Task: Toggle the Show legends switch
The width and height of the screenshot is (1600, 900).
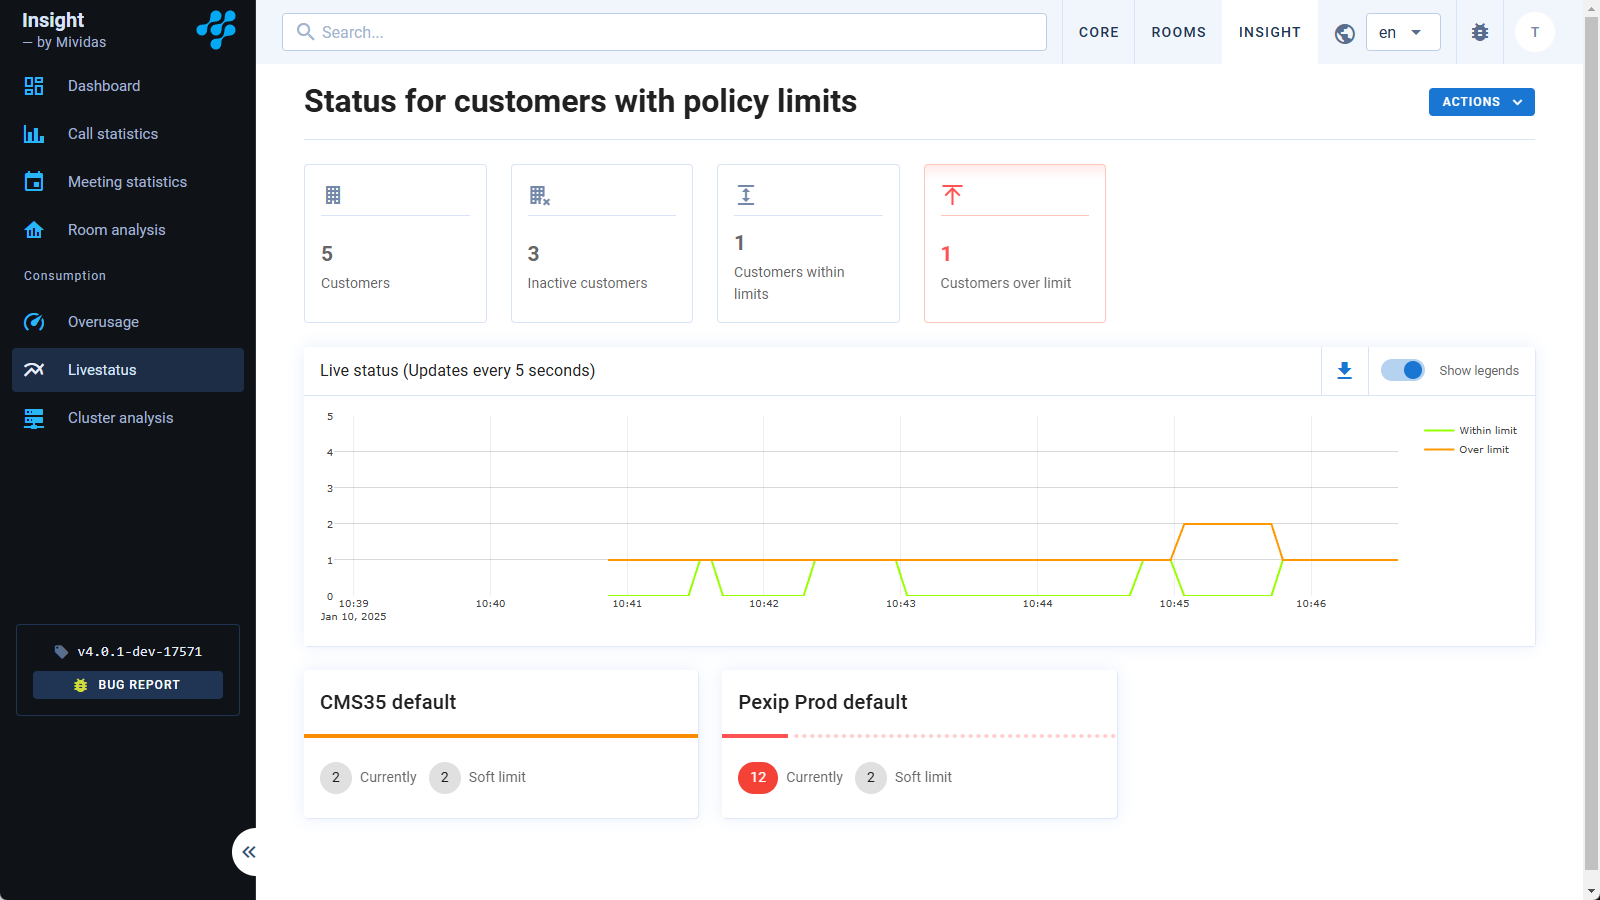Action: [1403, 370]
